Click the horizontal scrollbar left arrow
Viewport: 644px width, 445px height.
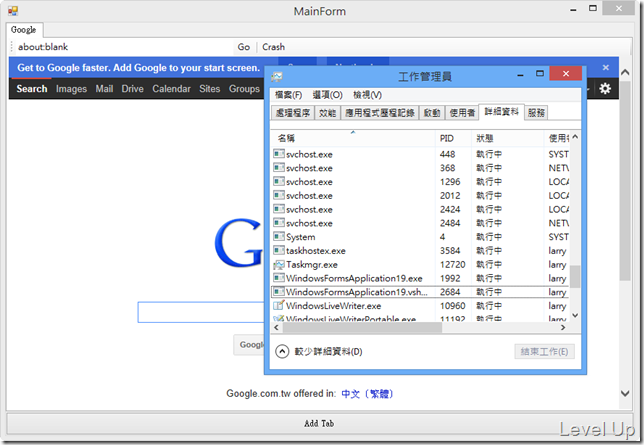[x=276, y=327]
